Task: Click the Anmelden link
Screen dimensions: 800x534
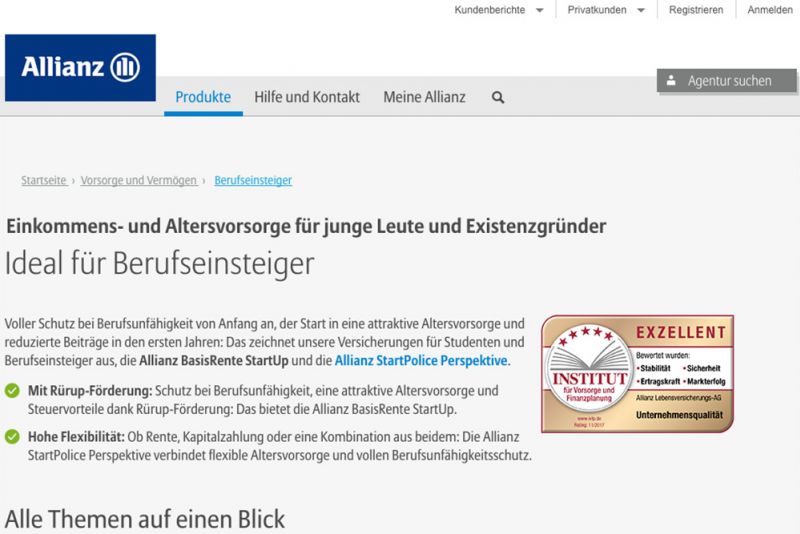Action: (x=770, y=10)
